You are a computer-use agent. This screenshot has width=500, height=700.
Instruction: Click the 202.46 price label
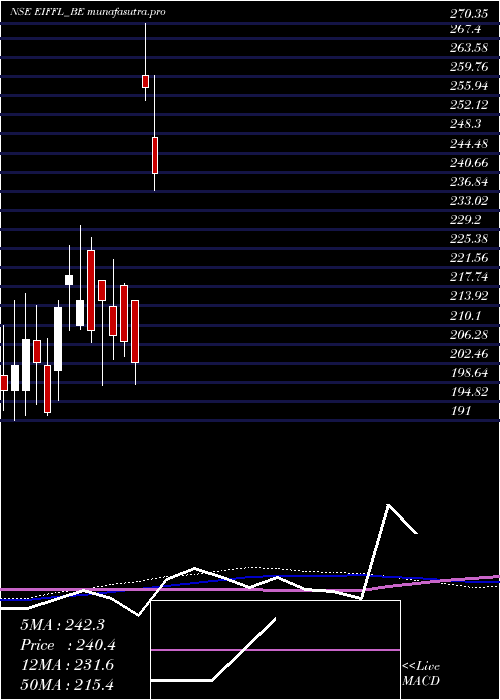(x=468, y=354)
